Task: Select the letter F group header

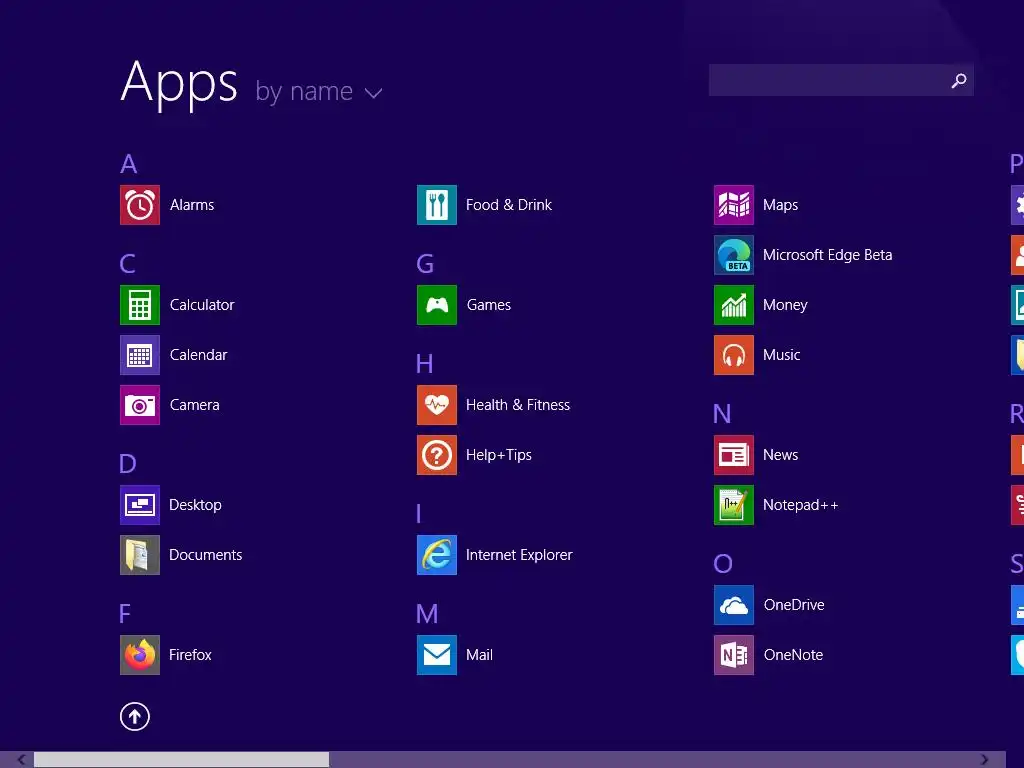Action: pyautogui.click(x=125, y=614)
